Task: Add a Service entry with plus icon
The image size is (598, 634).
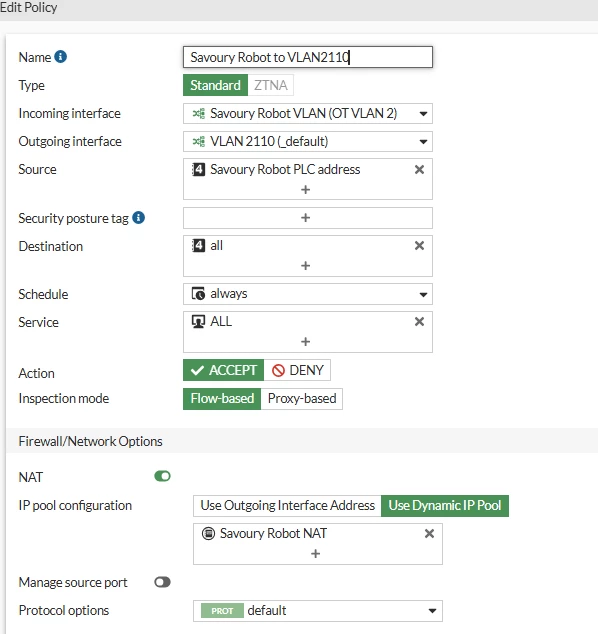Action: coord(306,341)
